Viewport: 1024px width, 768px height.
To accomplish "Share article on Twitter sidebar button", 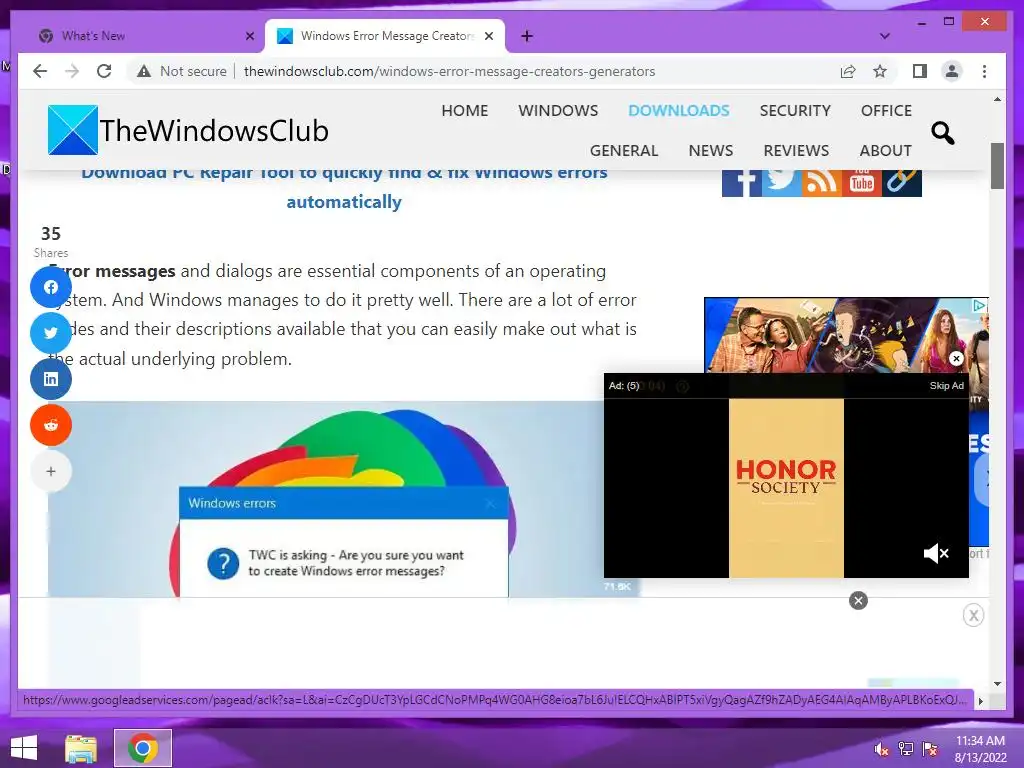I will point(51,332).
